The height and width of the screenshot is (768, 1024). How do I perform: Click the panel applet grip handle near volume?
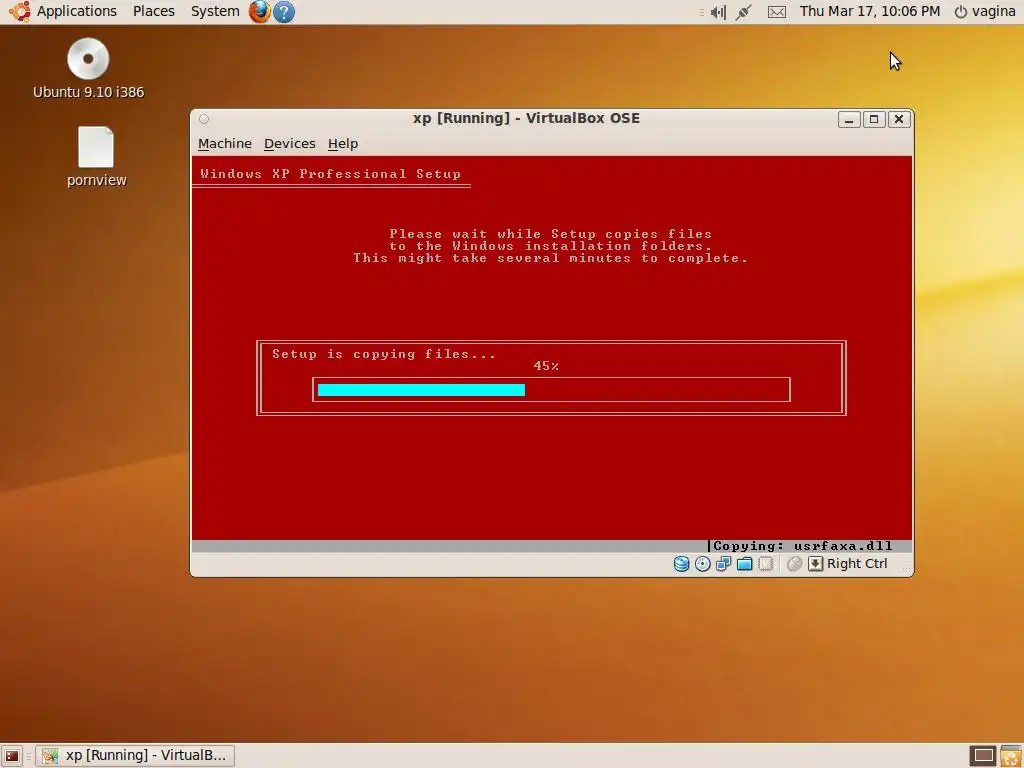(701, 12)
